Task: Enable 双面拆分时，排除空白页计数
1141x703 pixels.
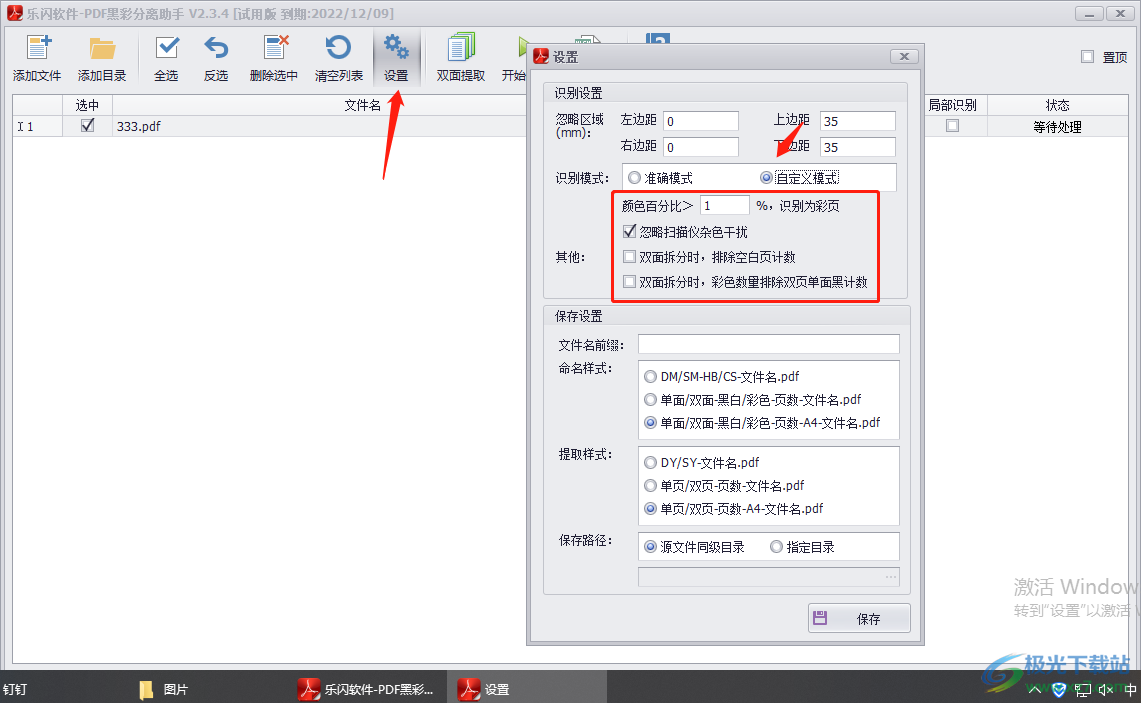Action: 630,257
